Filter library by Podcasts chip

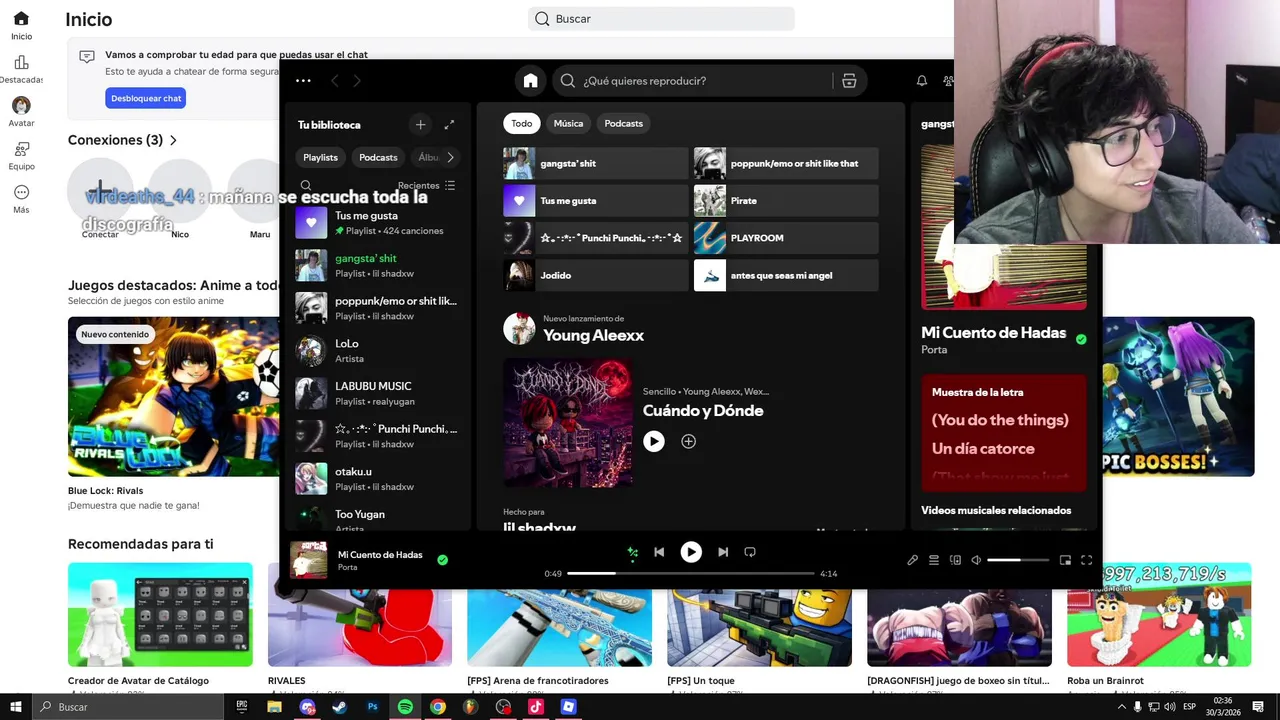click(378, 157)
